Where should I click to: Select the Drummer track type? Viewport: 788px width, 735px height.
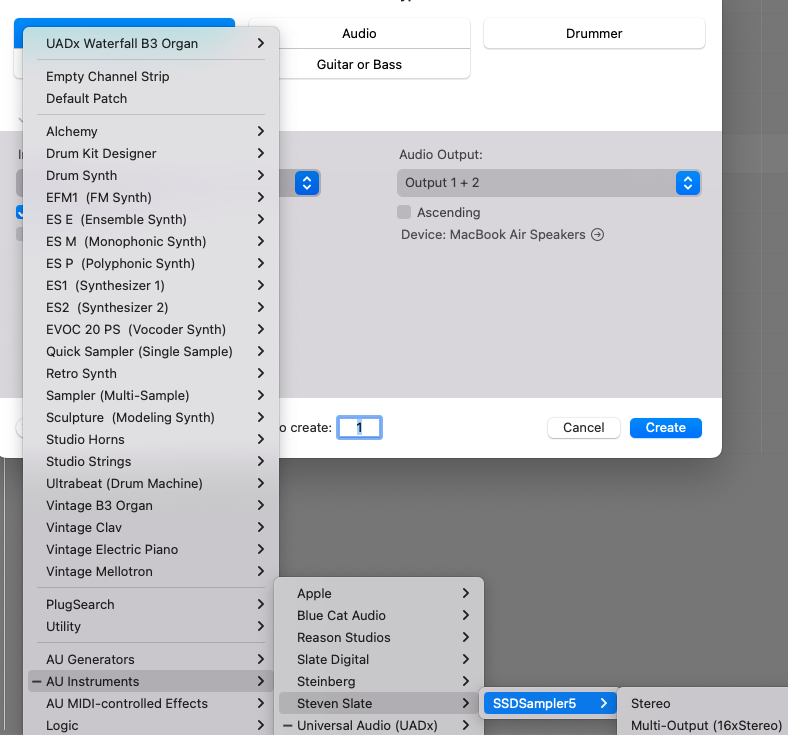pyautogui.click(x=594, y=34)
